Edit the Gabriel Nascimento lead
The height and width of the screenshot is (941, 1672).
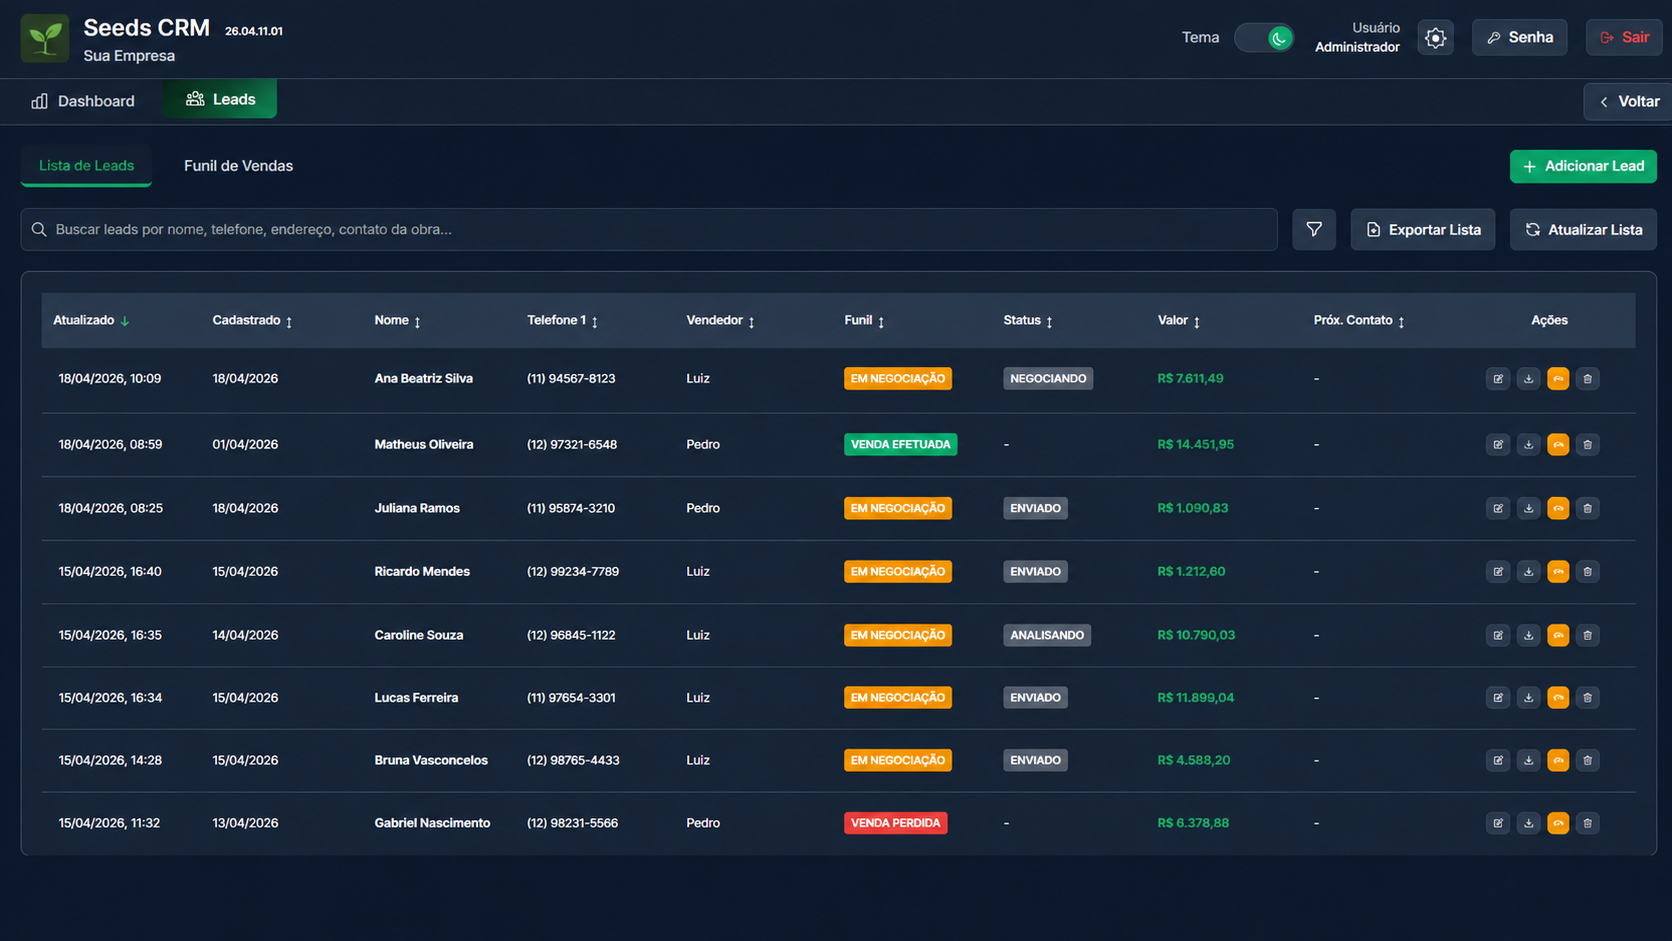click(x=1498, y=823)
